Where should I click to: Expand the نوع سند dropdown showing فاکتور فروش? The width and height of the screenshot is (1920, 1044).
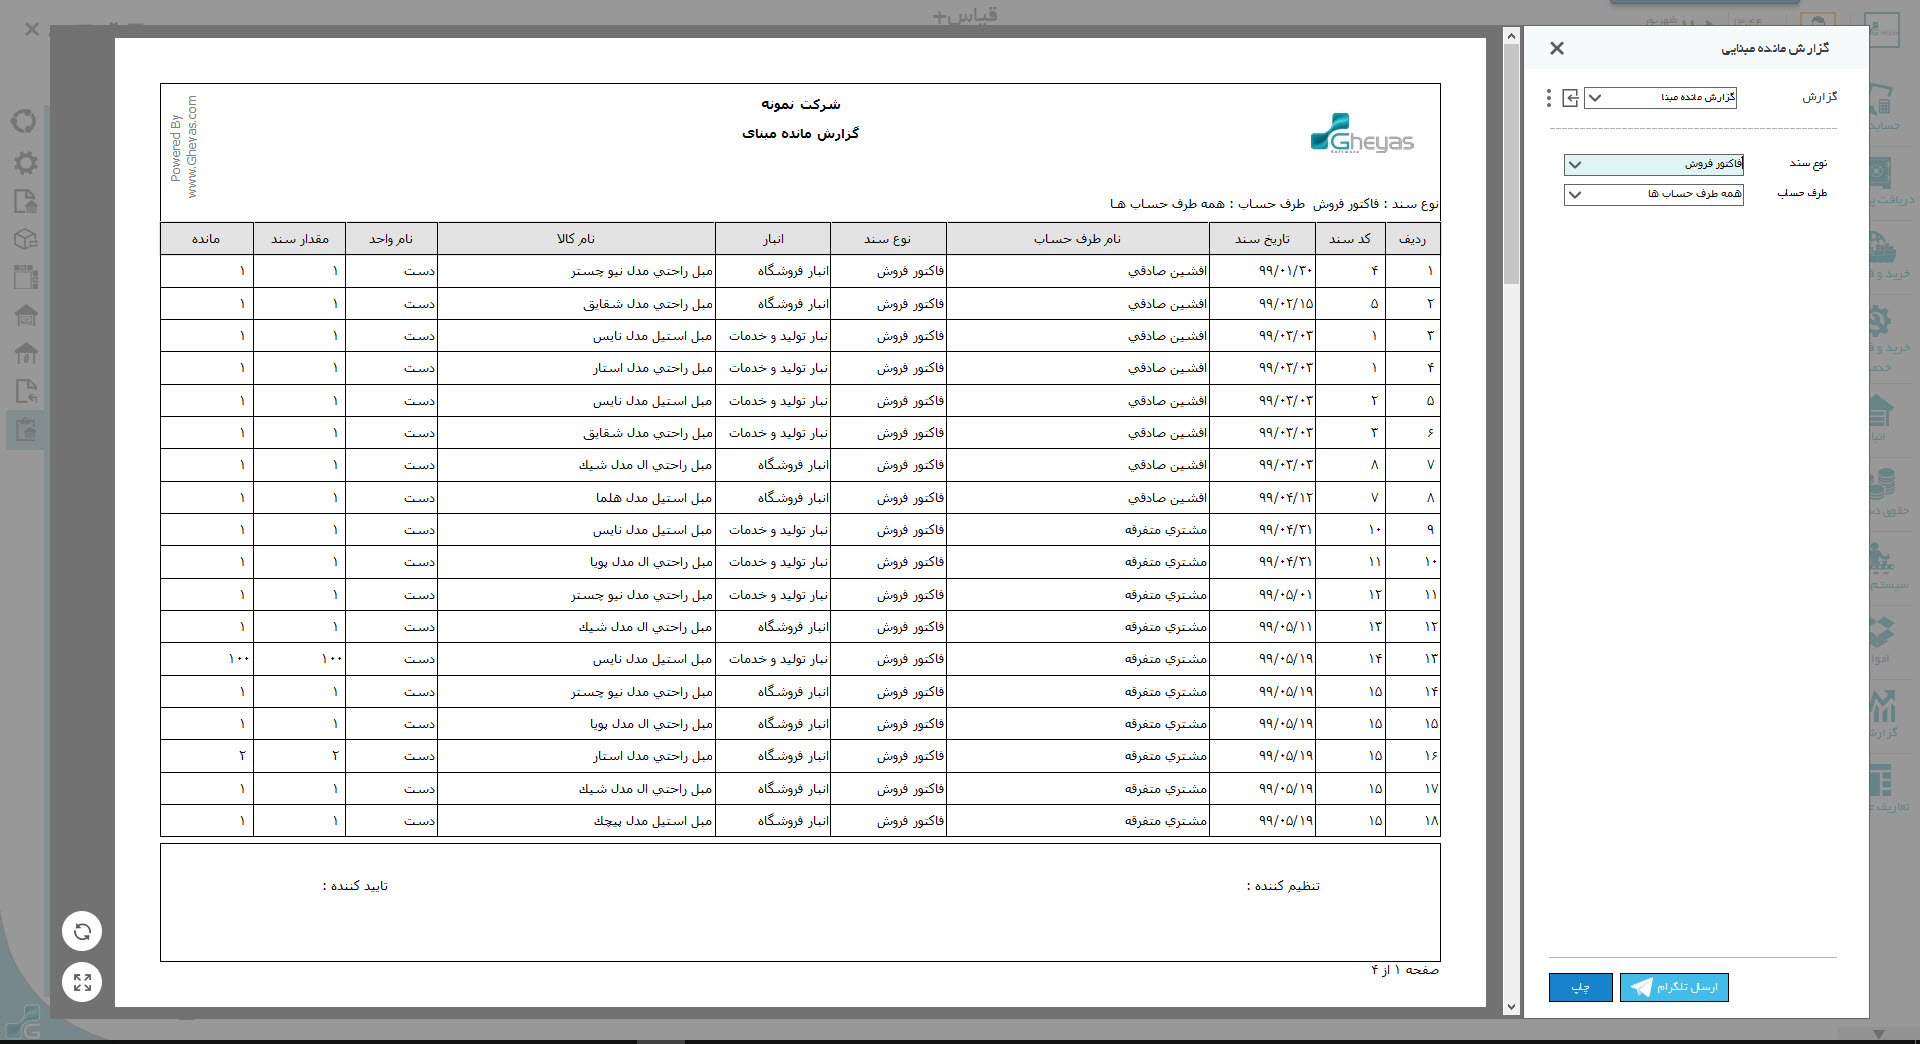coord(1654,164)
